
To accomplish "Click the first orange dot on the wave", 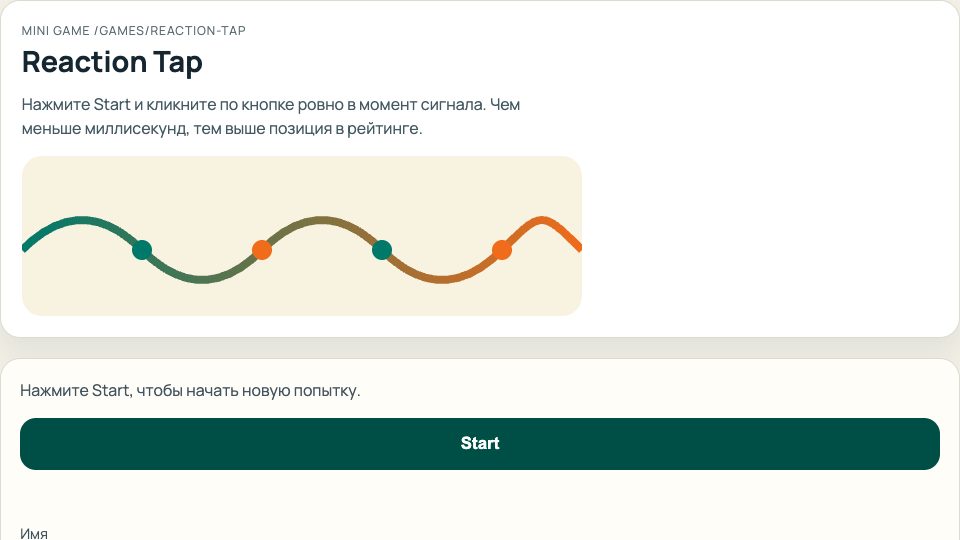I will point(262,250).
